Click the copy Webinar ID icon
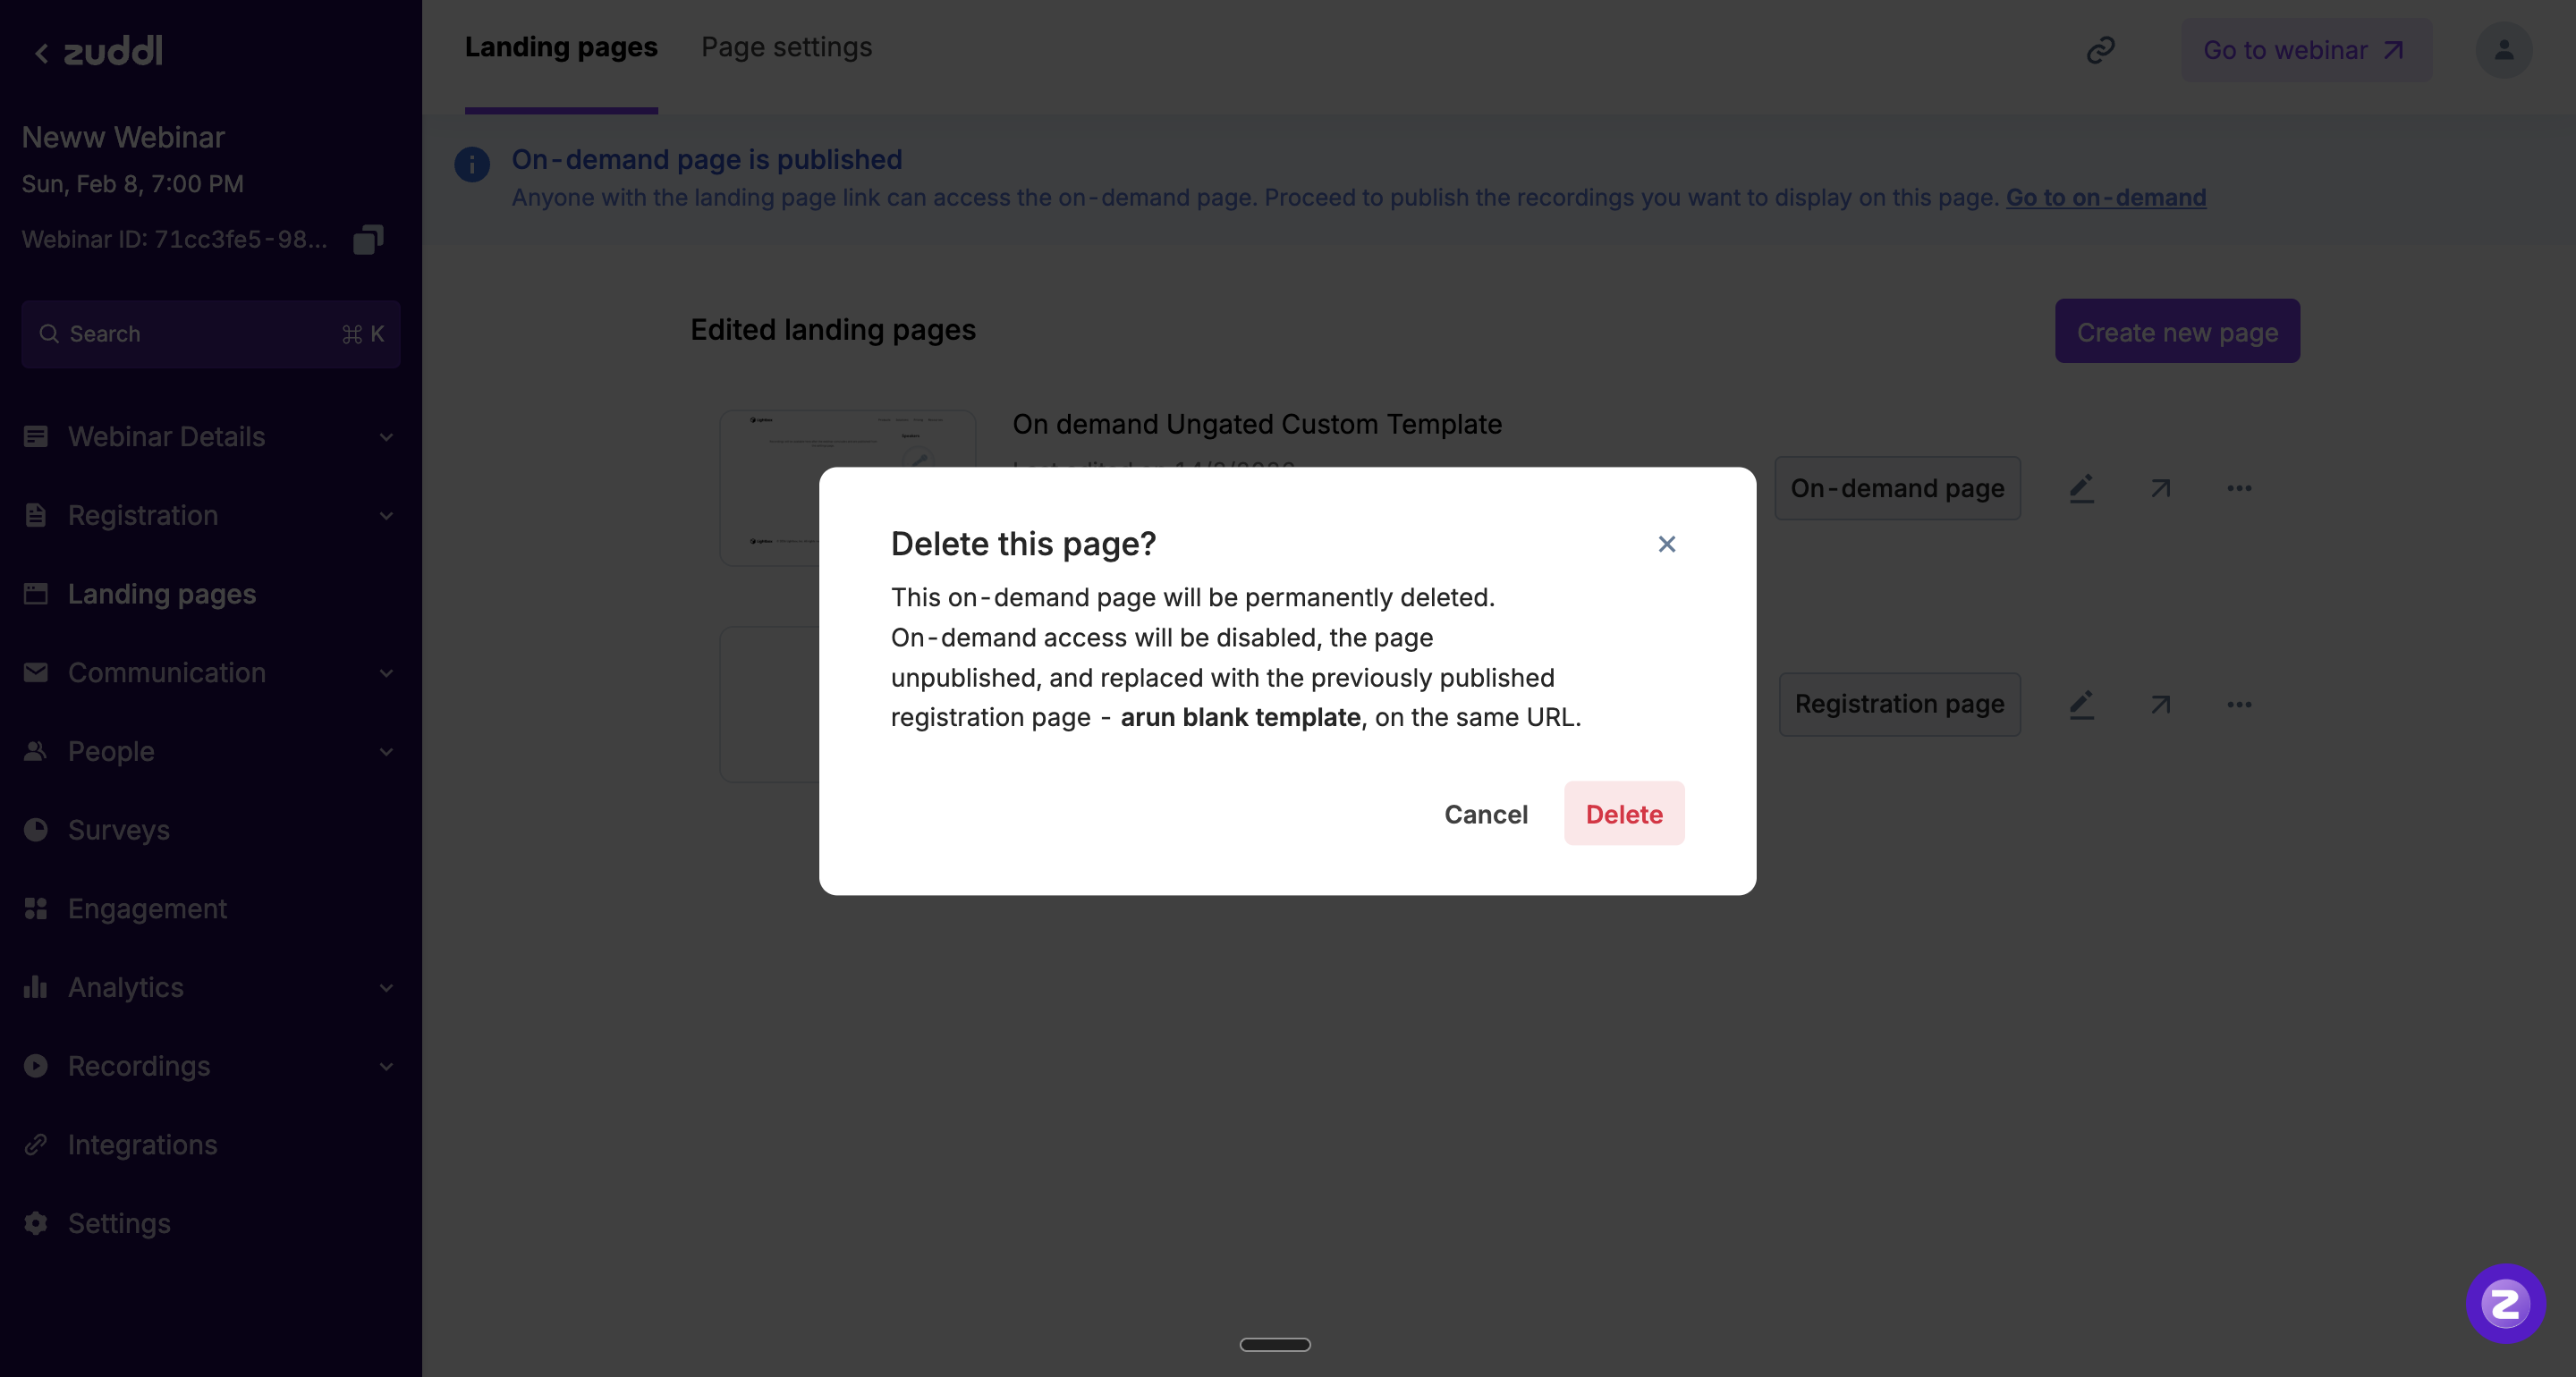 coord(368,239)
